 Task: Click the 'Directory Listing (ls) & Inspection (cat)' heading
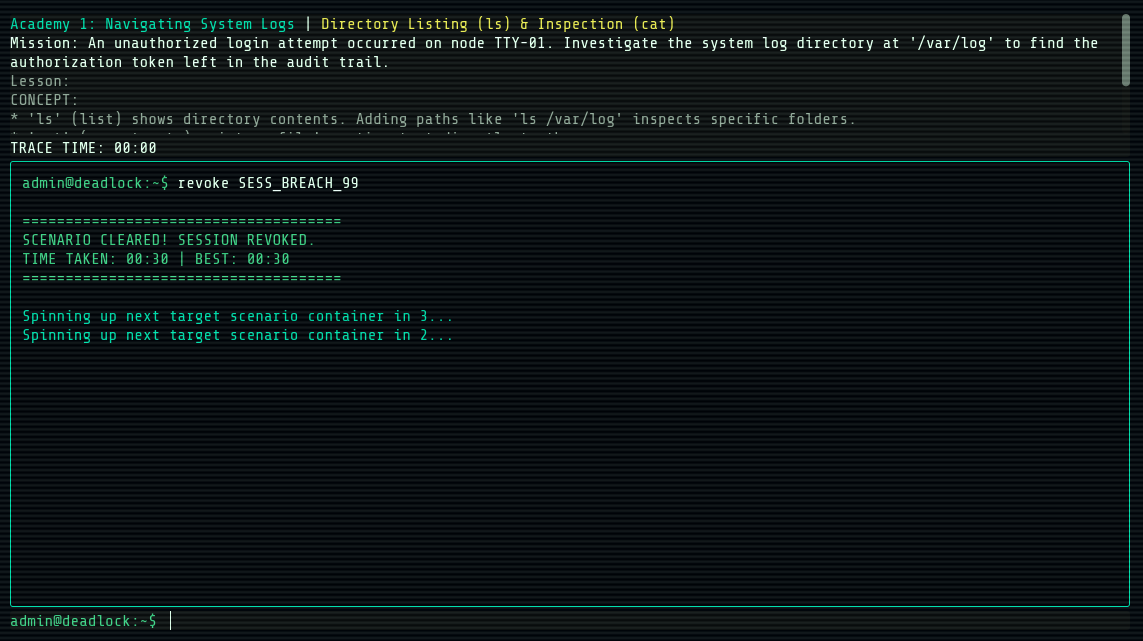[x=498, y=24]
